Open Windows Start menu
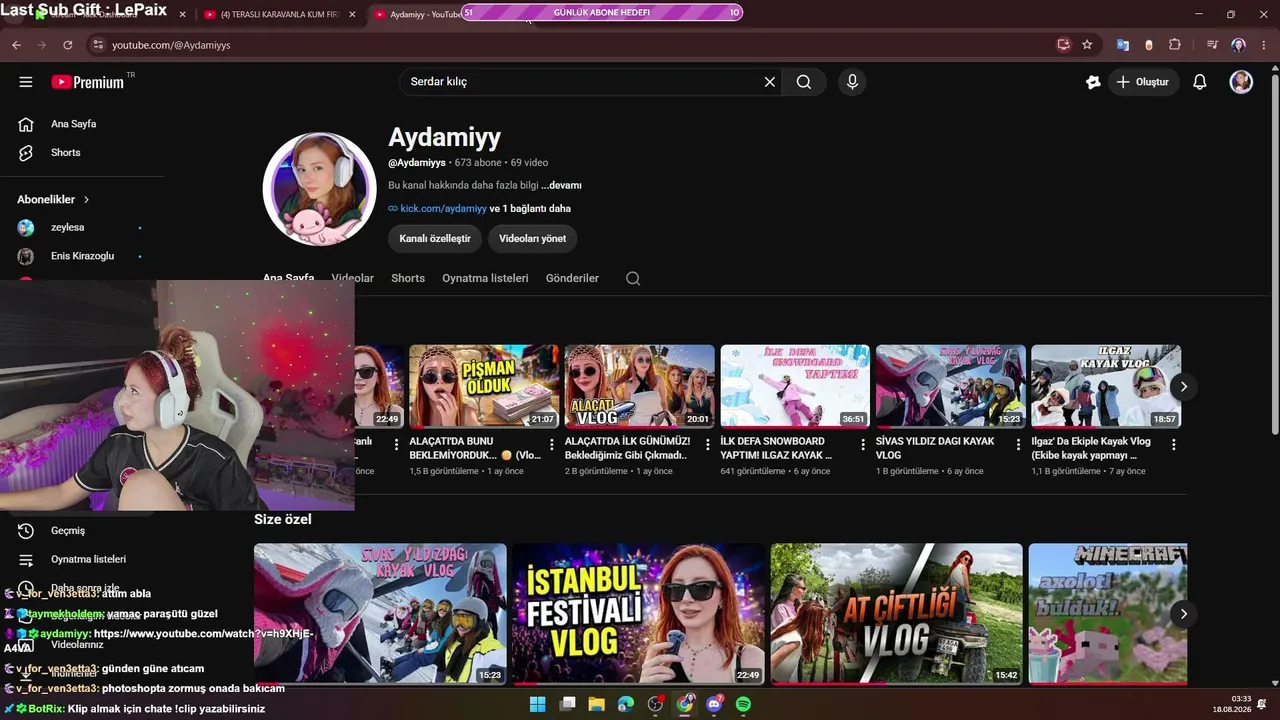 point(538,704)
